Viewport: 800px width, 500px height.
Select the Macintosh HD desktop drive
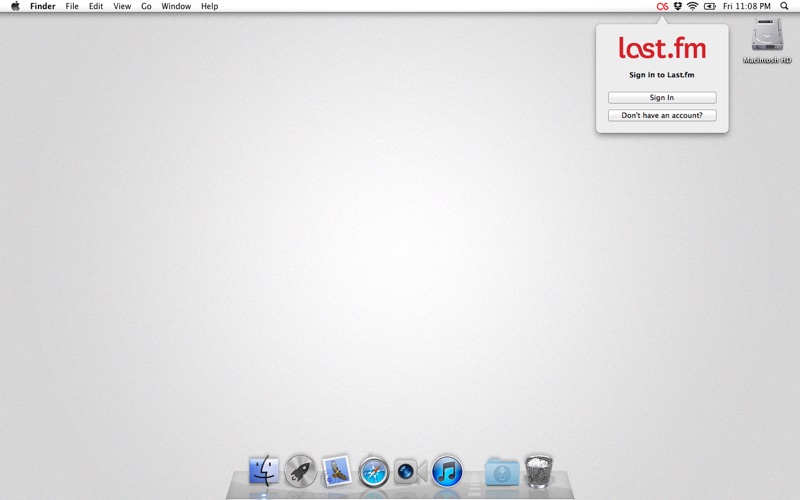[767, 41]
